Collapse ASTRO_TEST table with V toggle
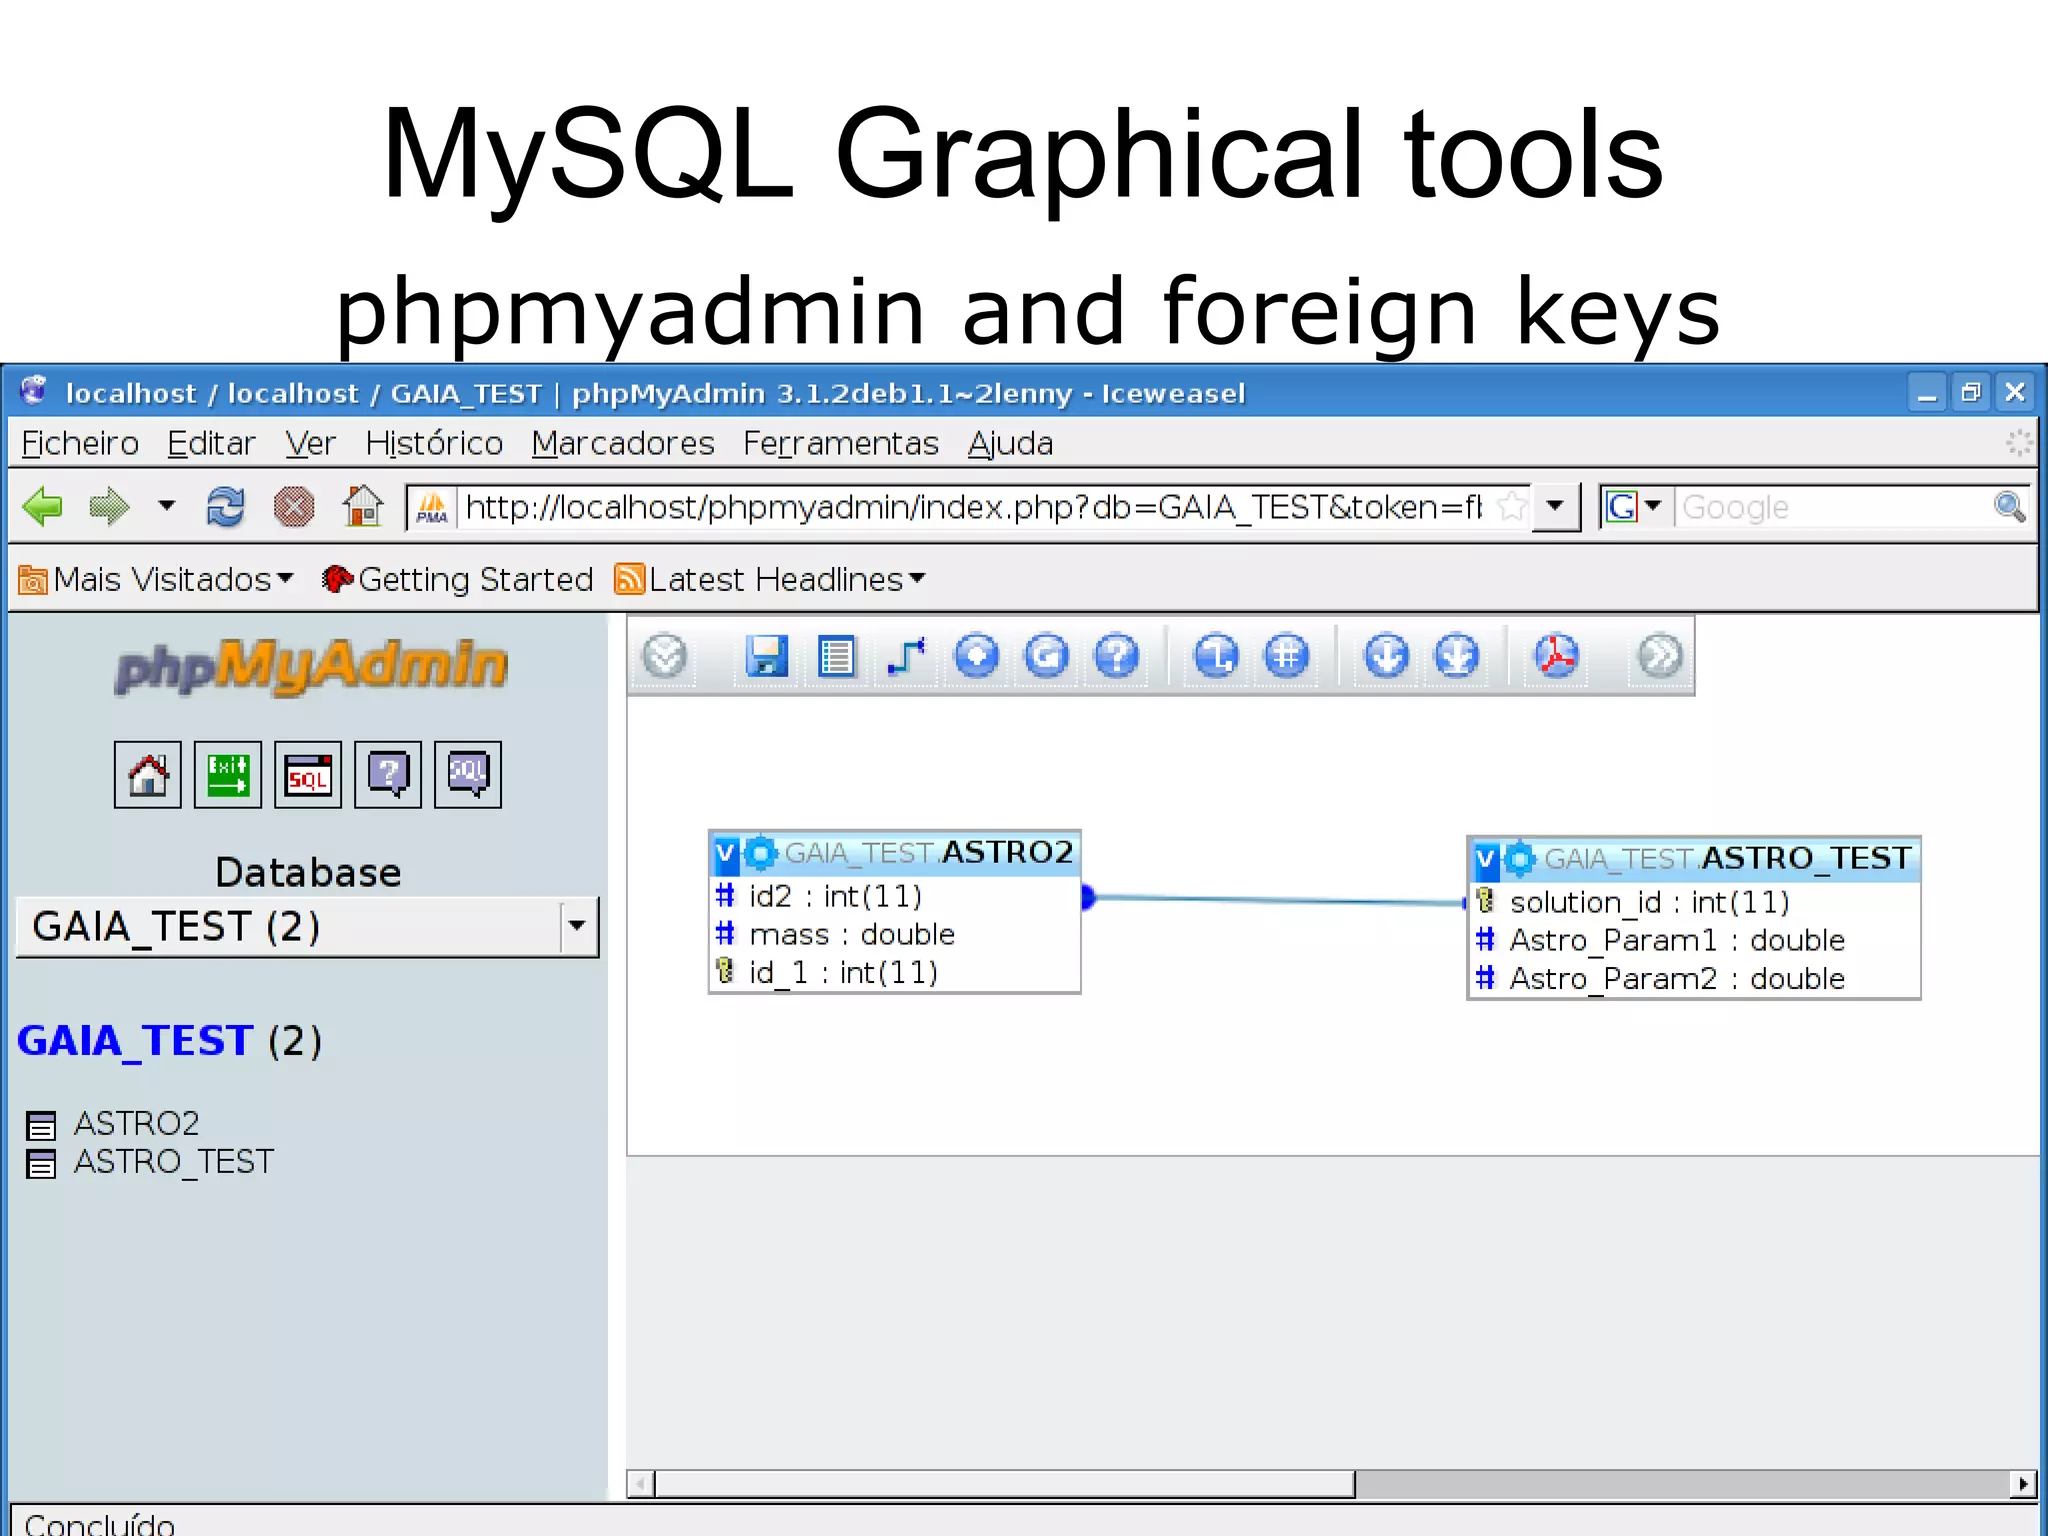 1486,860
